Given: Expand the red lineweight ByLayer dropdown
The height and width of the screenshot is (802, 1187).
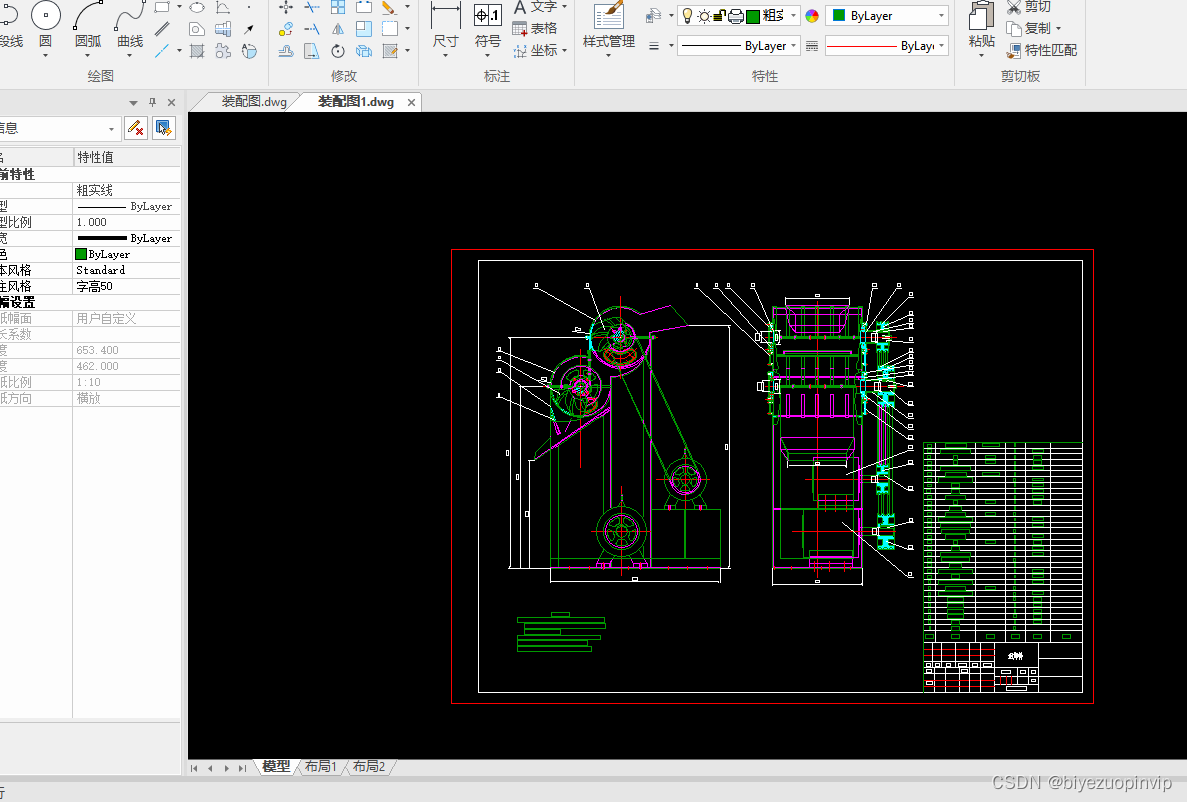Looking at the screenshot, I should pos(887,46).
